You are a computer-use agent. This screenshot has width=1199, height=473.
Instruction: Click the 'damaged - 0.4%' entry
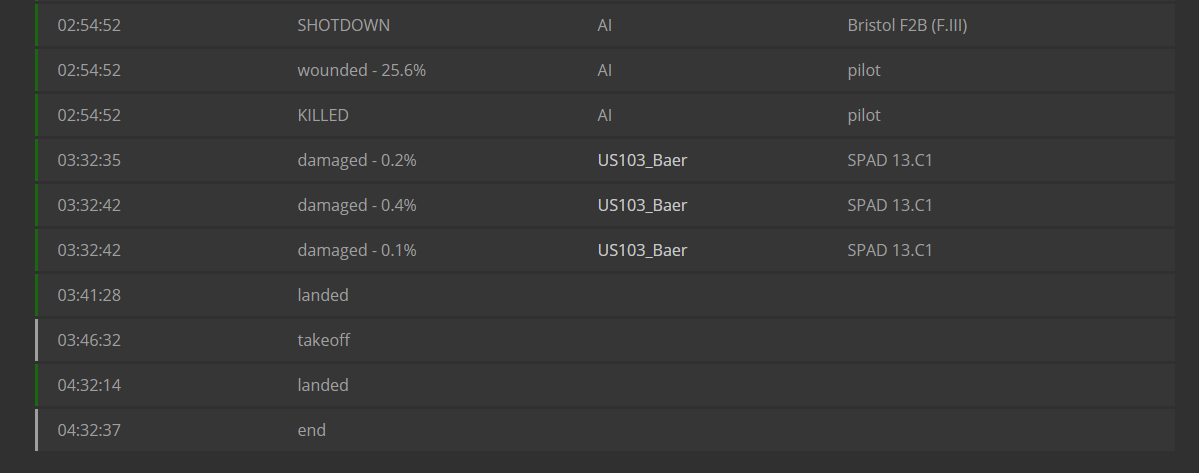pyautogui.click(x=356, y=205)
